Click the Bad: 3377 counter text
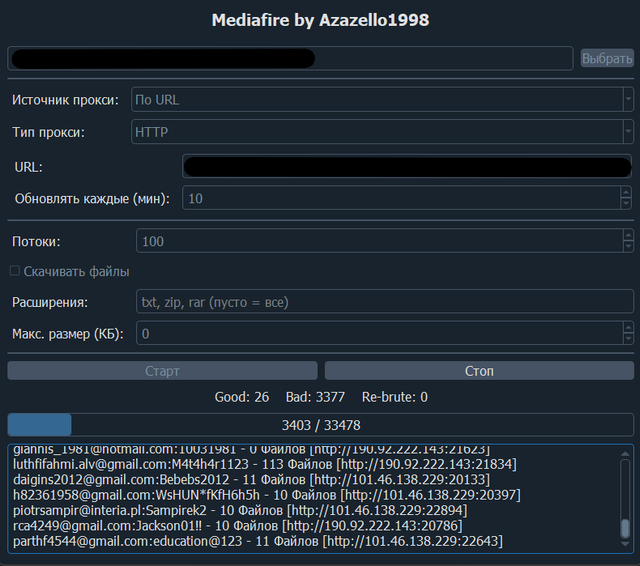 [315, 397]
